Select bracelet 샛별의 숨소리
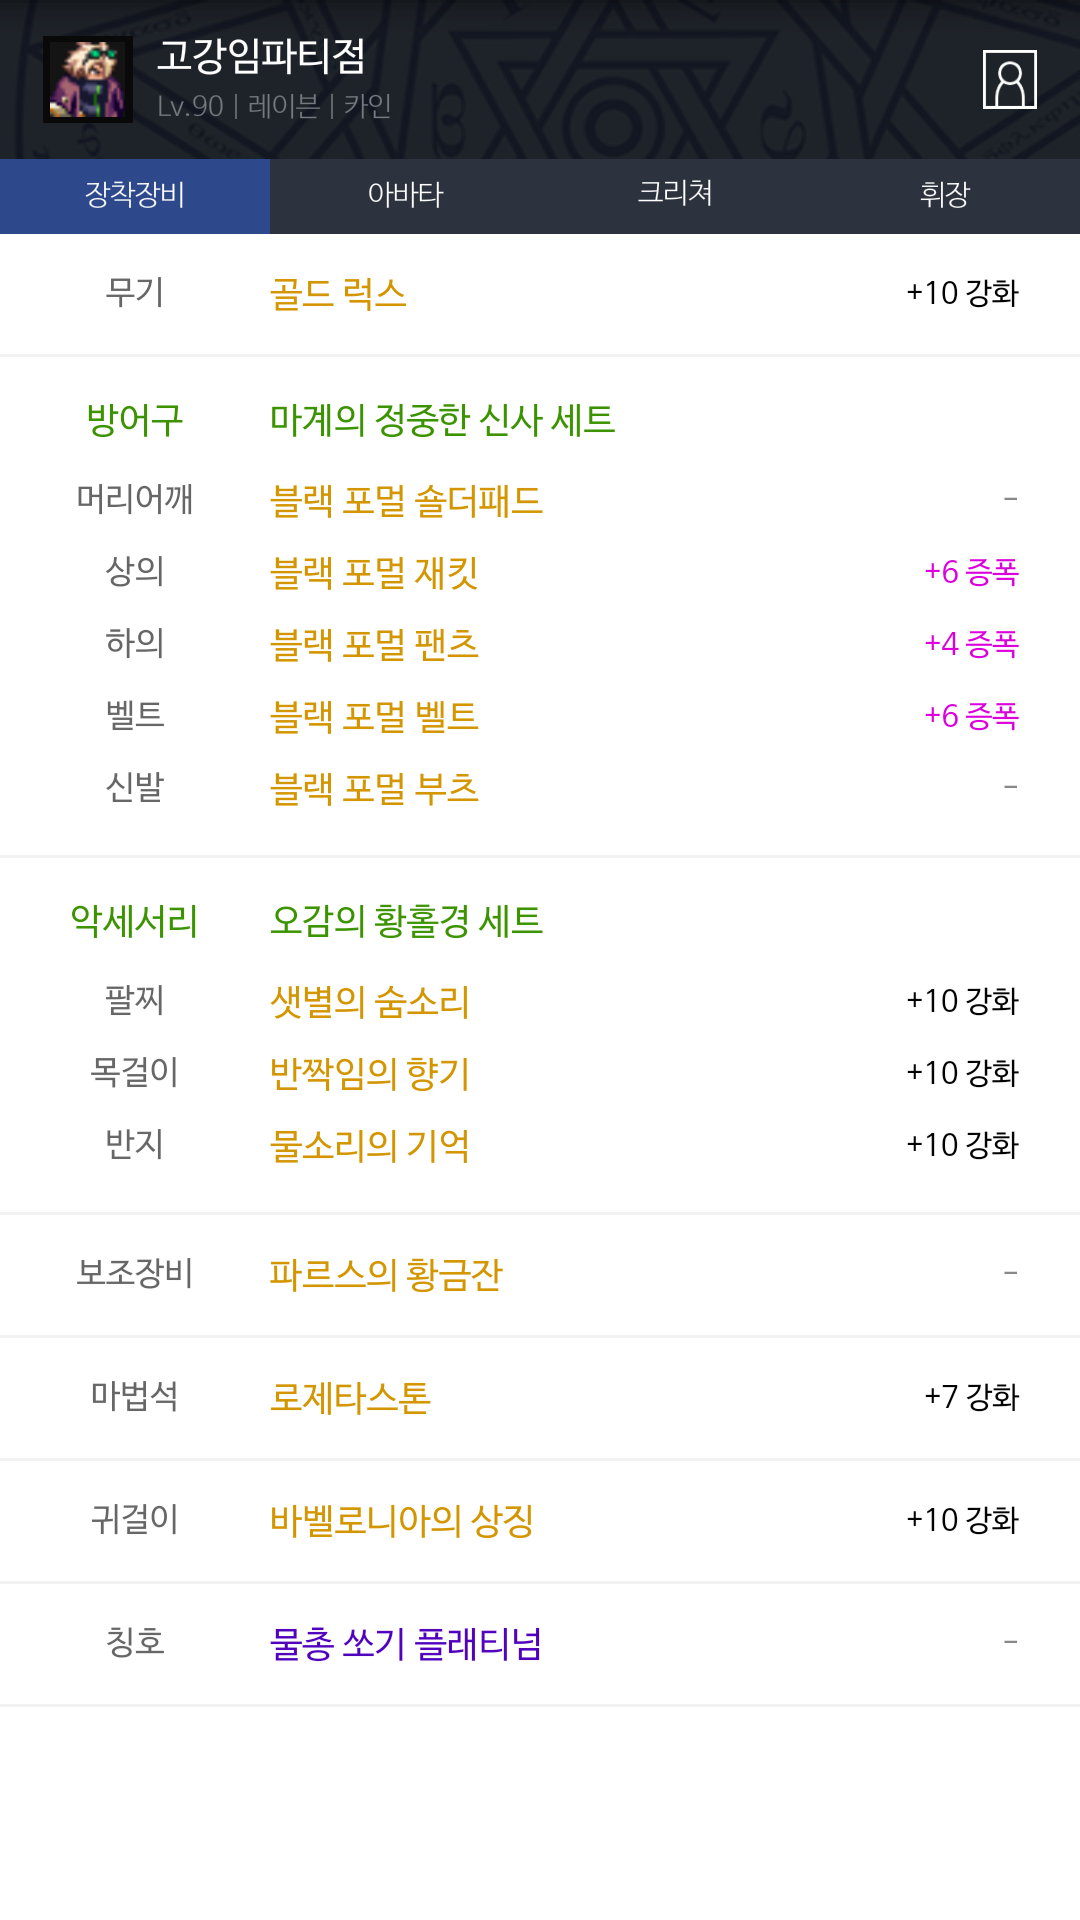Image resolution: width=1080 pixels, height=1920 pixels. click(x=370, y=1001)
